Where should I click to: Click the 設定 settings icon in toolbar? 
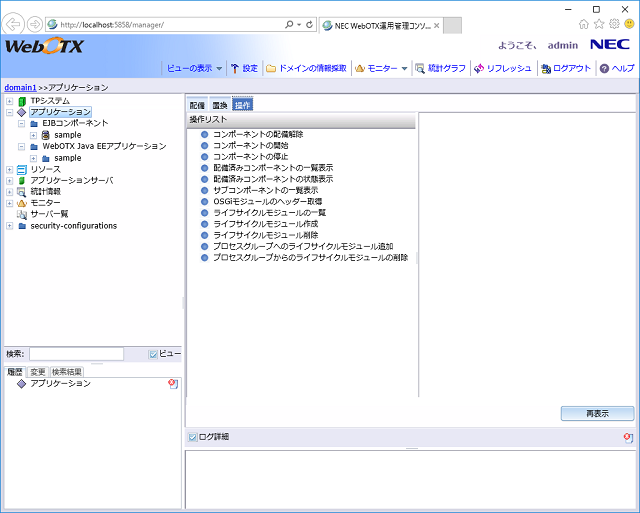coord(235,68)
